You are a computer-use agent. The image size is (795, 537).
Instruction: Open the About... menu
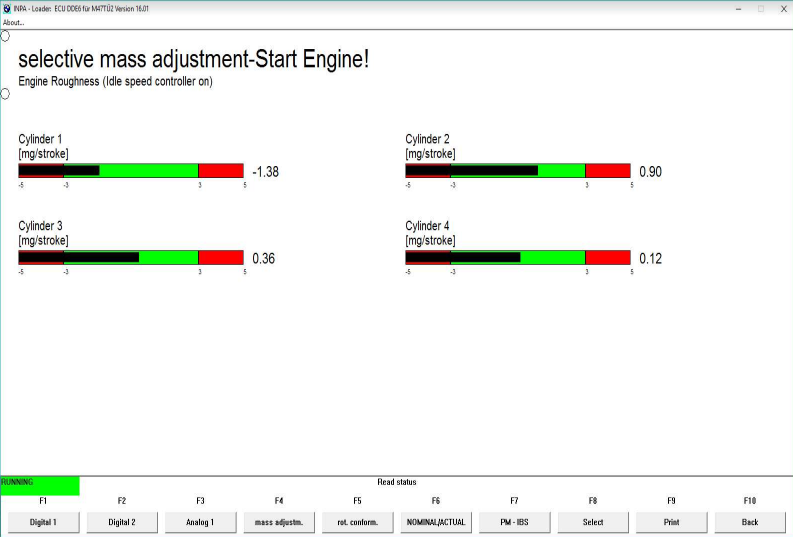(x=14, y=22)
